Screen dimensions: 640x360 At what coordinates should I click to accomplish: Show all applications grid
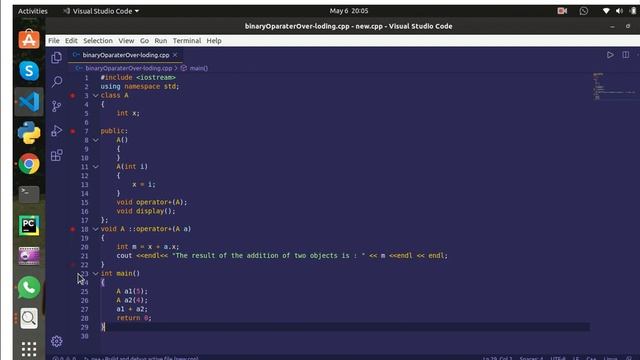pyautogui.click(x=29, y=349)
